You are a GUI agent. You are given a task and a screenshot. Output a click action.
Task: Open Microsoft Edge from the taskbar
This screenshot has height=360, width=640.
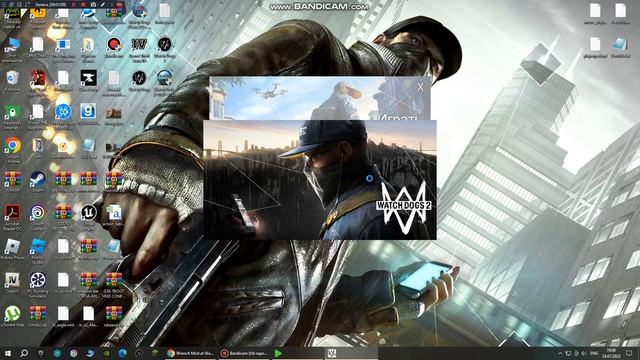pos(122,353)
